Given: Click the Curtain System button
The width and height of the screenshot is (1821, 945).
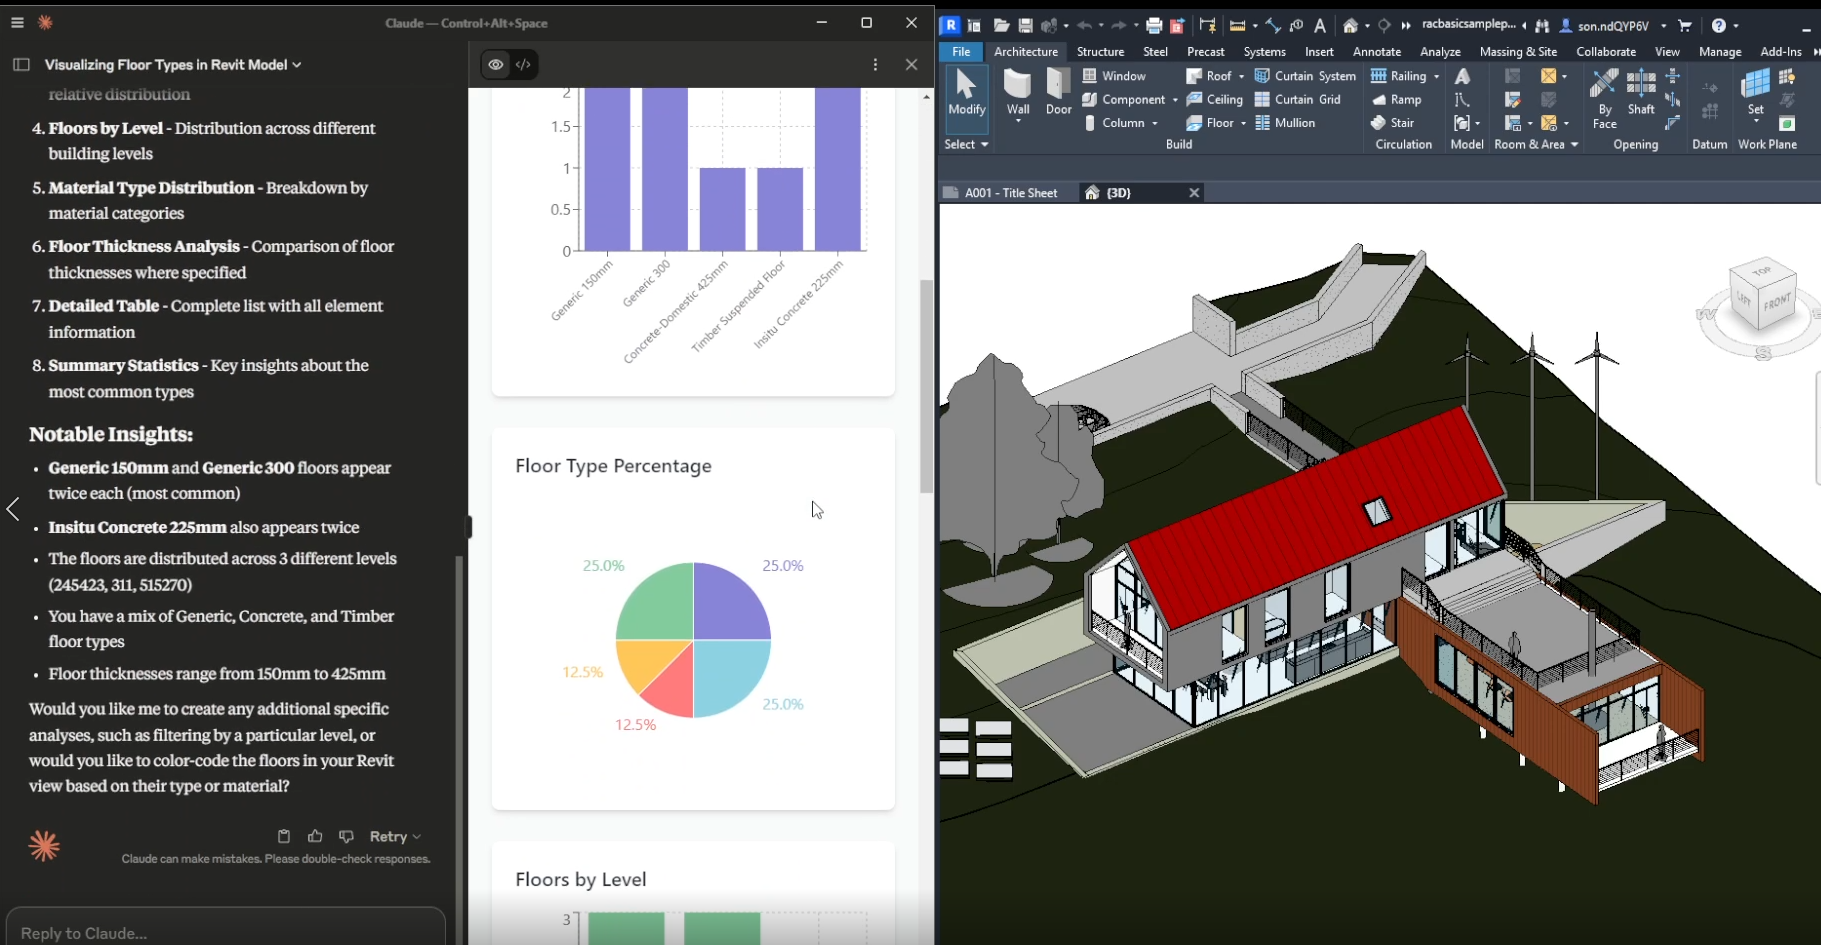Looking at the screenshot, I should (1305, 75).
